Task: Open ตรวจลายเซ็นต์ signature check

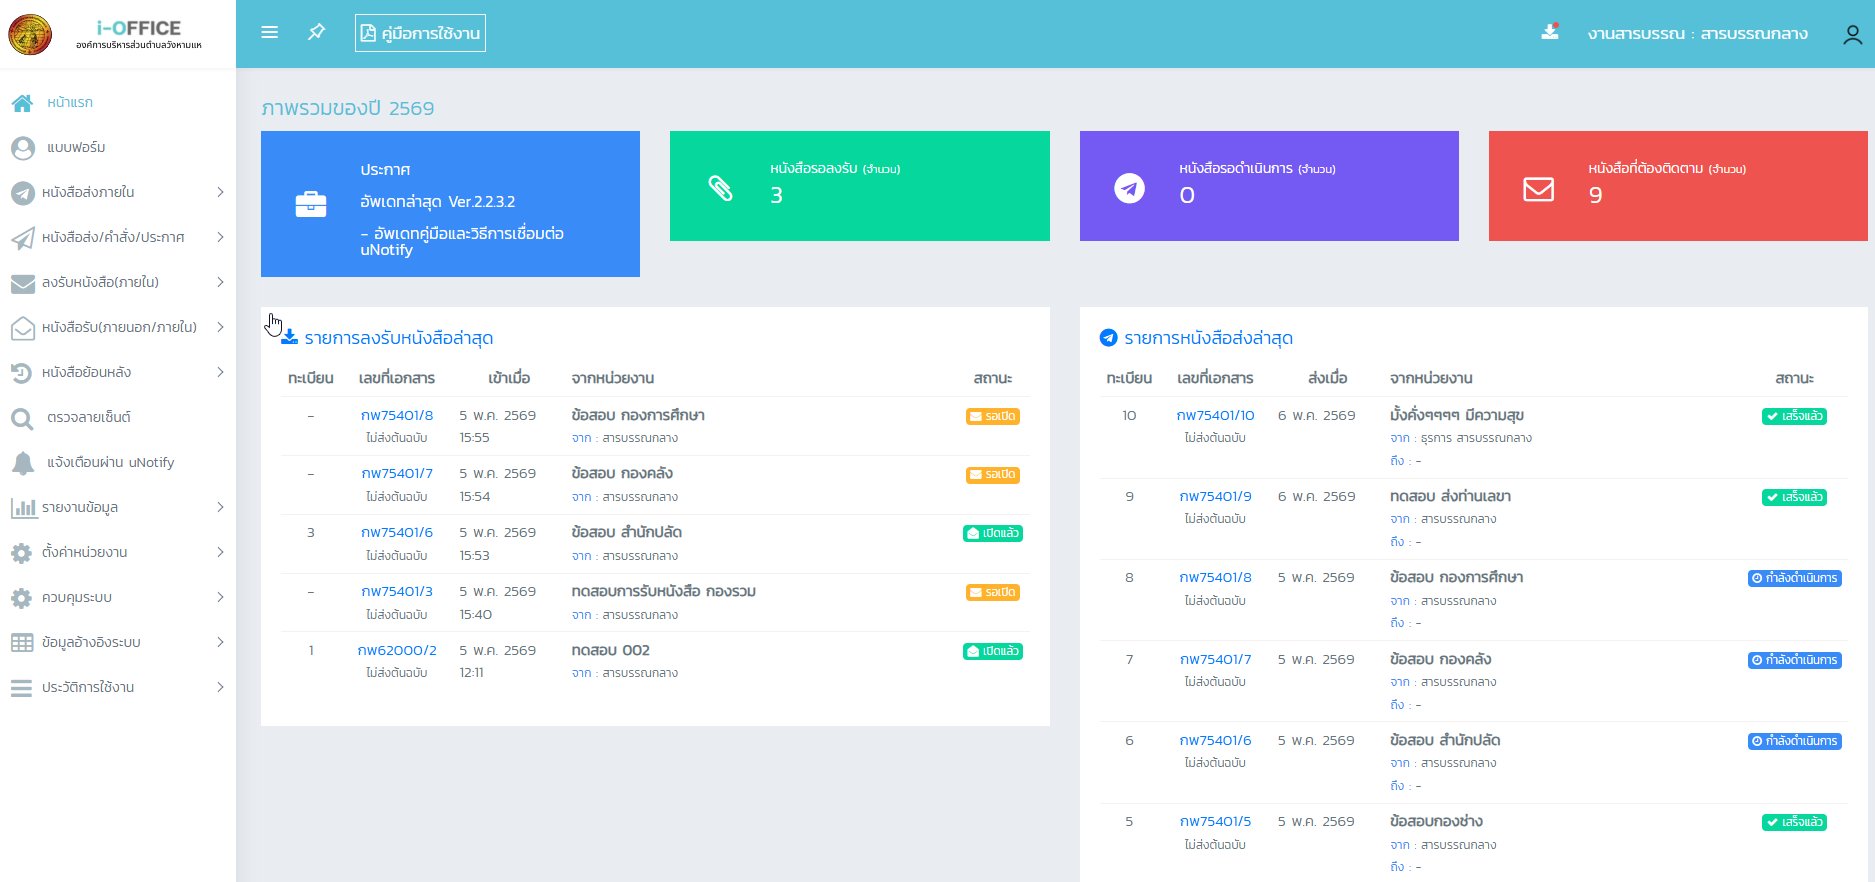Action: tap(89, 417)
